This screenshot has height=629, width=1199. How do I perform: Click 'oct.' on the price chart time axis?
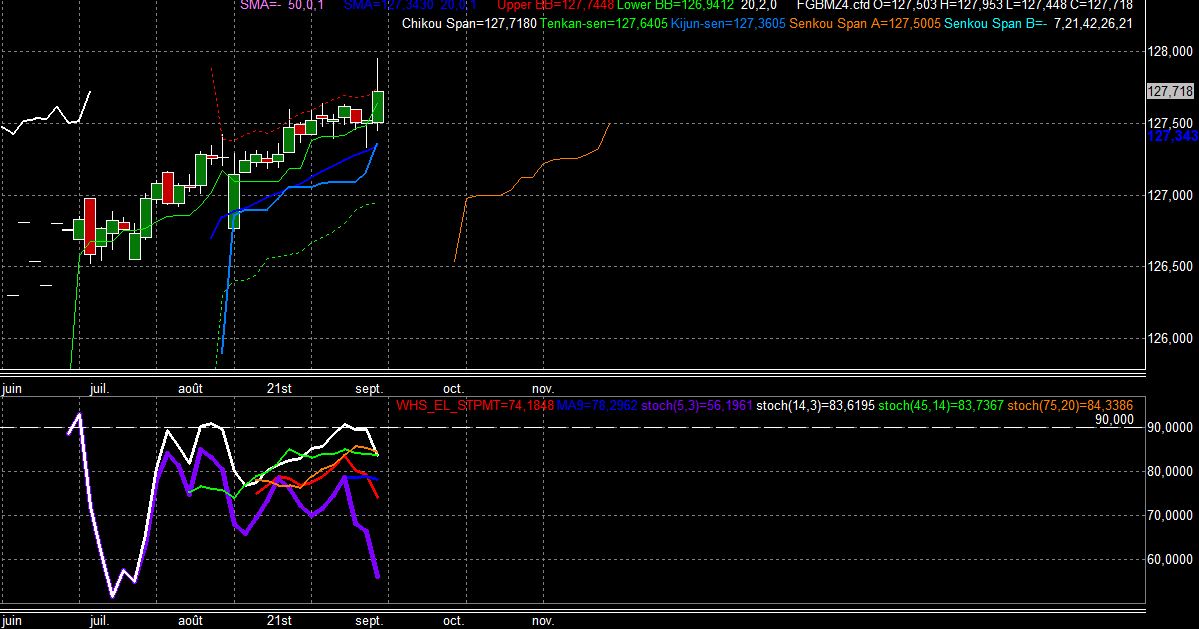tap(453, 389)
